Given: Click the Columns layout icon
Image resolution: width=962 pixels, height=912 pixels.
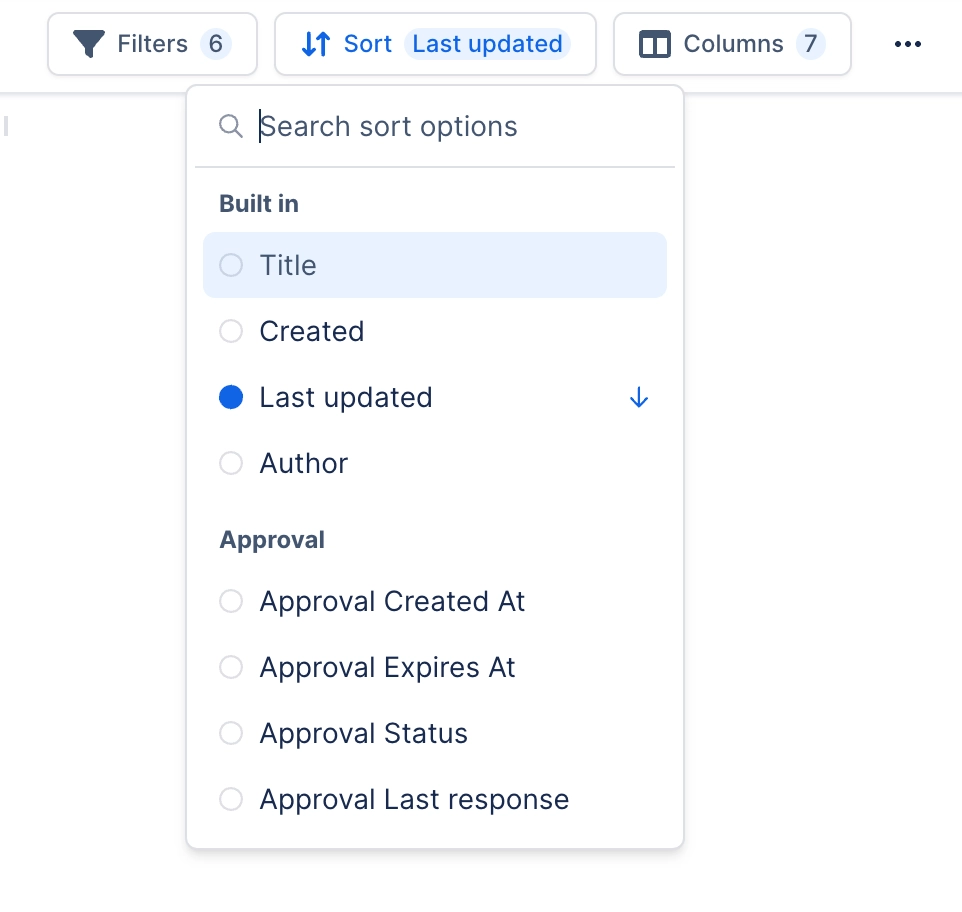Looking at the screenshot, I should coord(654,45).
